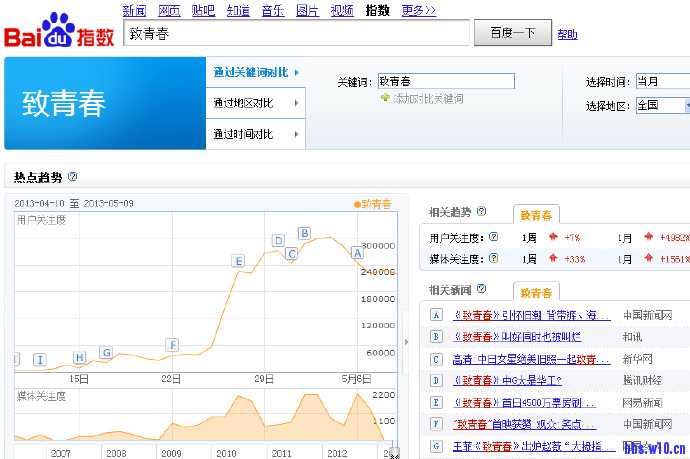Click the 百度一下 search button

coord(513,33)
